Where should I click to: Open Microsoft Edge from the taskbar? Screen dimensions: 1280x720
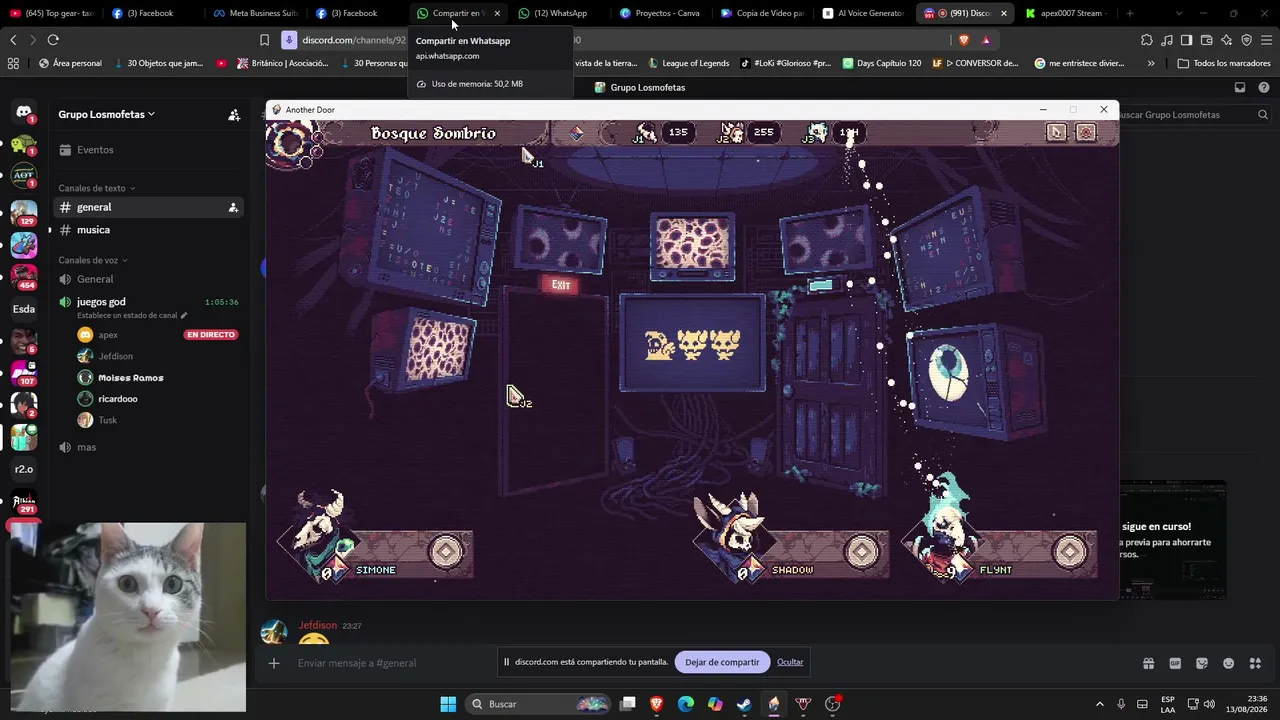(686, 704)
